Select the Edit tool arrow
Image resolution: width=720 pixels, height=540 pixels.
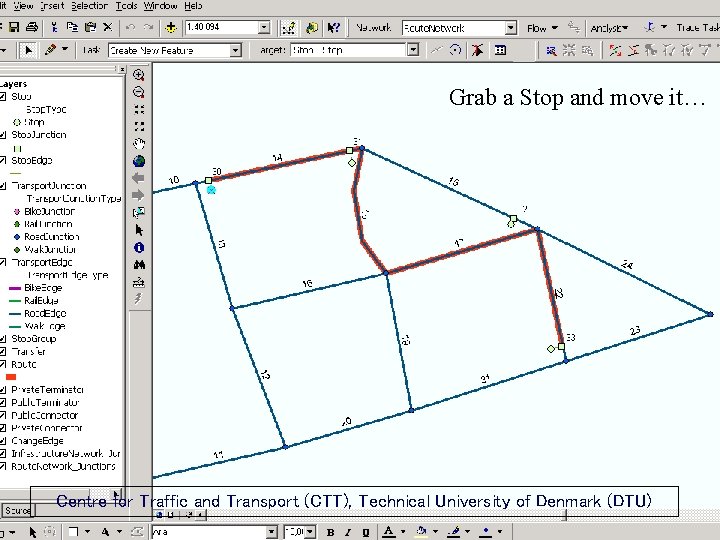click(28, 50)
